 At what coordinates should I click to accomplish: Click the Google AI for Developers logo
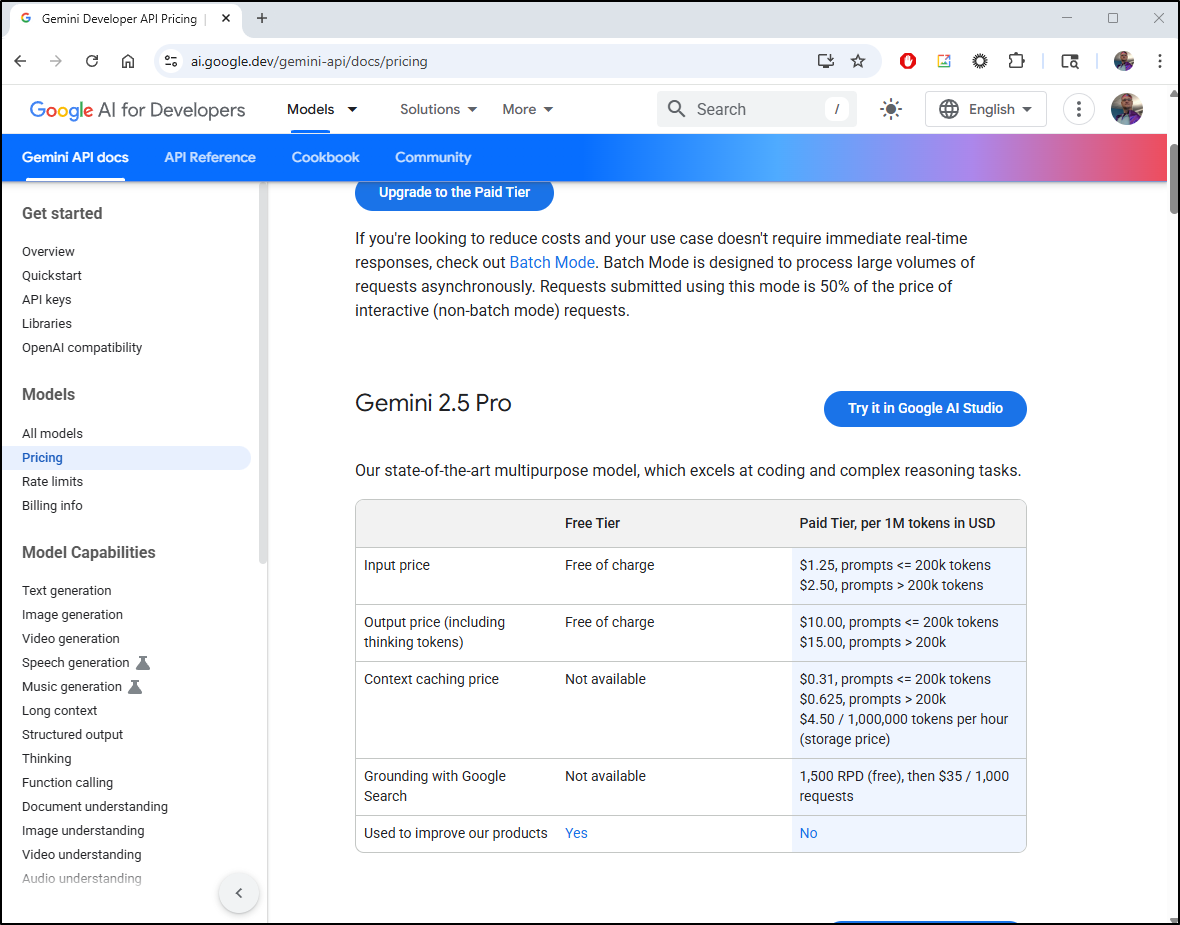[x=138, y=110]
